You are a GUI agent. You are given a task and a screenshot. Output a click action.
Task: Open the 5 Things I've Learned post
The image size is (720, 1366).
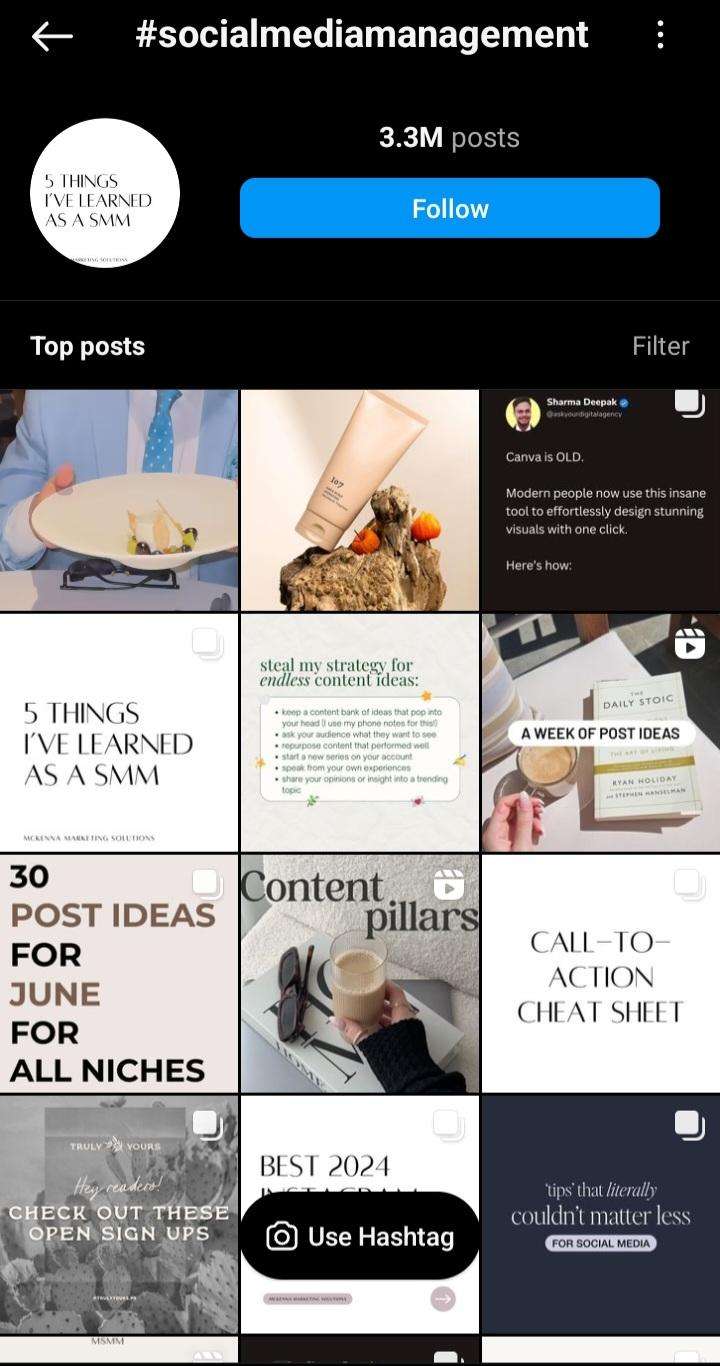click(x=119, y=733)
